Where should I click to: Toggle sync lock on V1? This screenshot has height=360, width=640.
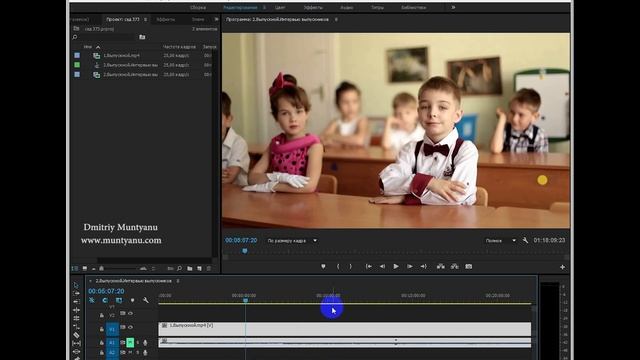click(123, 327)
